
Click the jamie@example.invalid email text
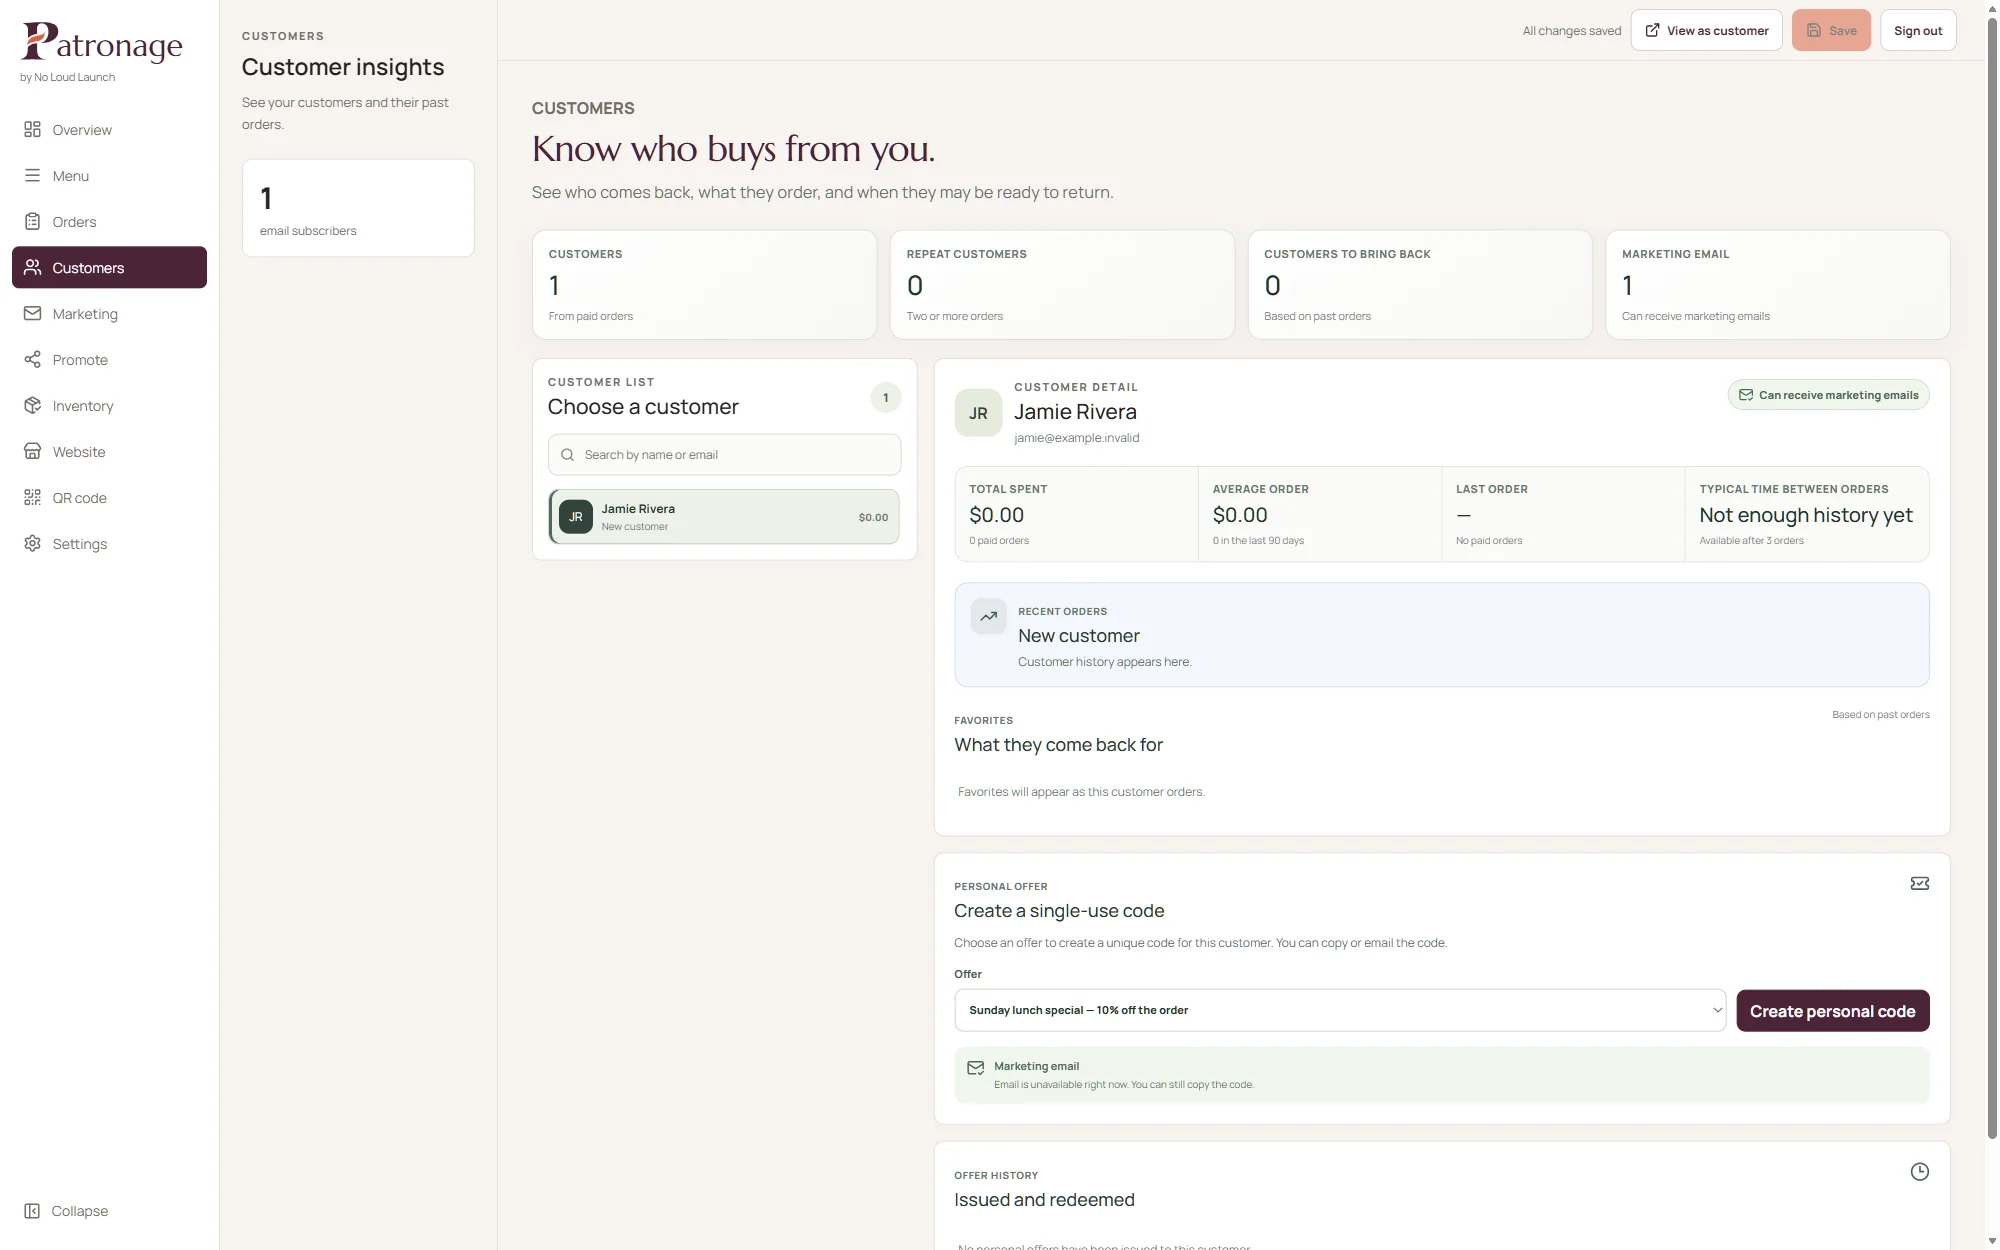pos(1076,438)
